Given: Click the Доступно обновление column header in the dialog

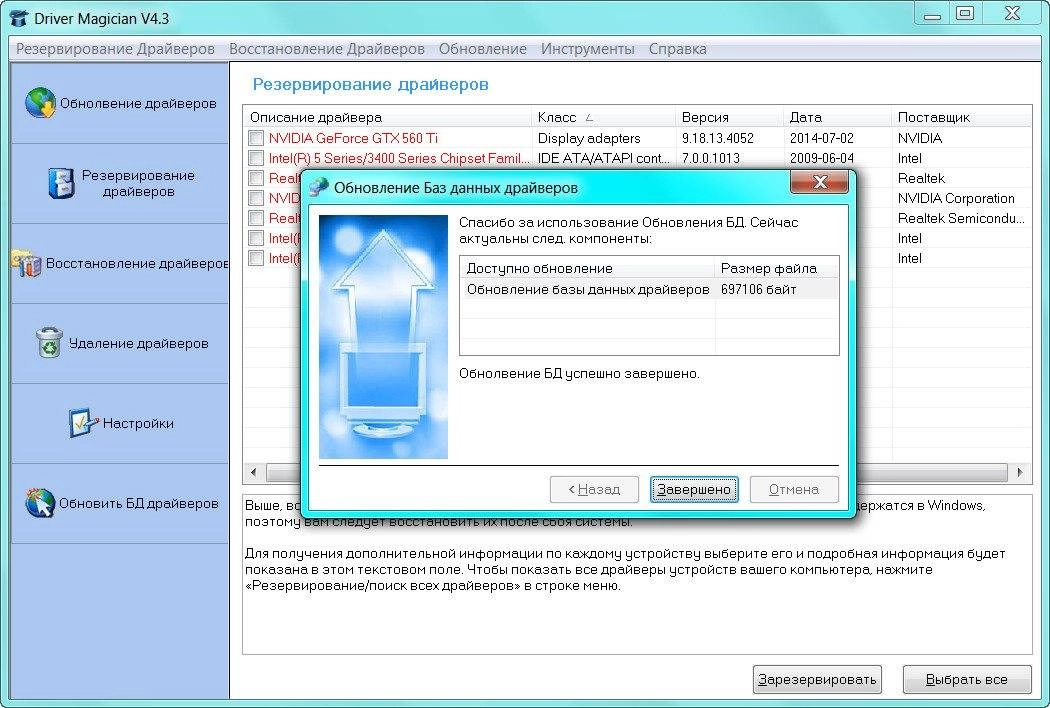Looking at the screenshot, I should tap(587, 269).
